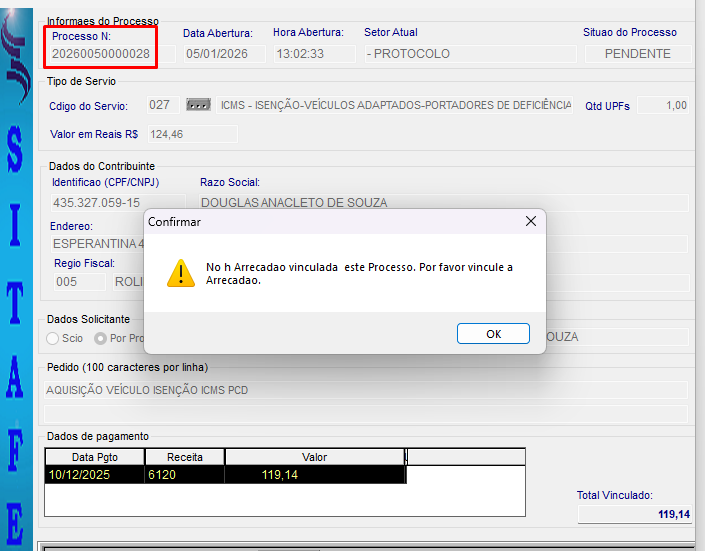The width and height of the screenshot is (705, 551).
Task: Click the Receita column header
Action: (x=185, y=457)
